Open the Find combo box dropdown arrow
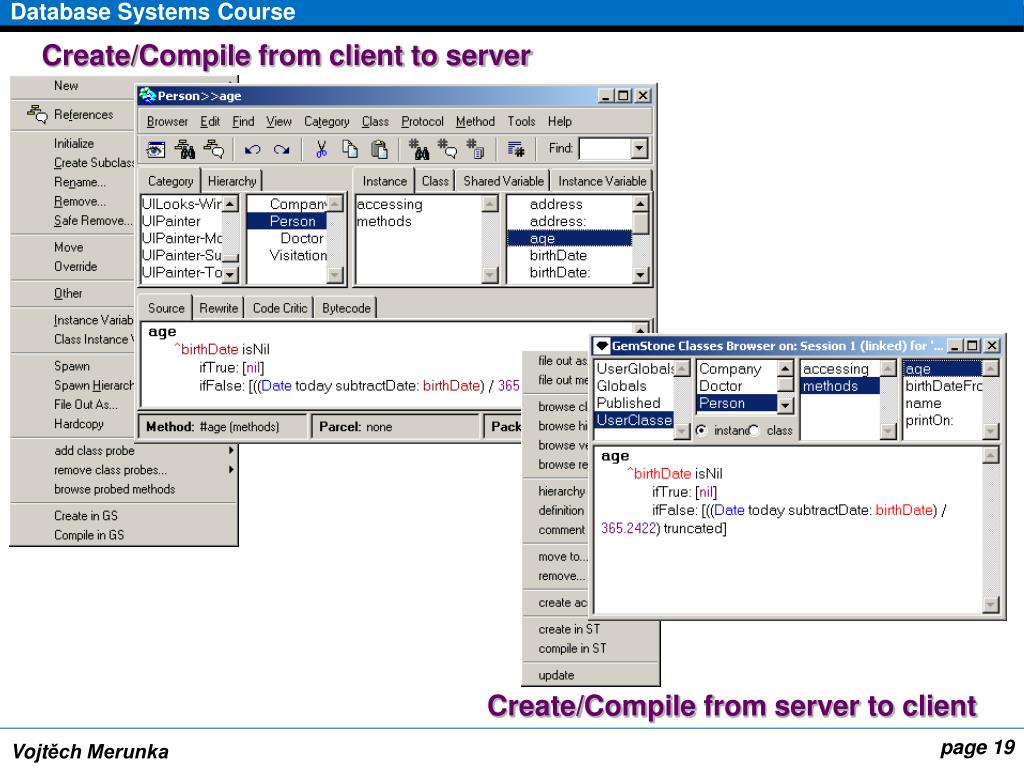Viewport: 1024px width, 768px height. click(x=639, y=149)
